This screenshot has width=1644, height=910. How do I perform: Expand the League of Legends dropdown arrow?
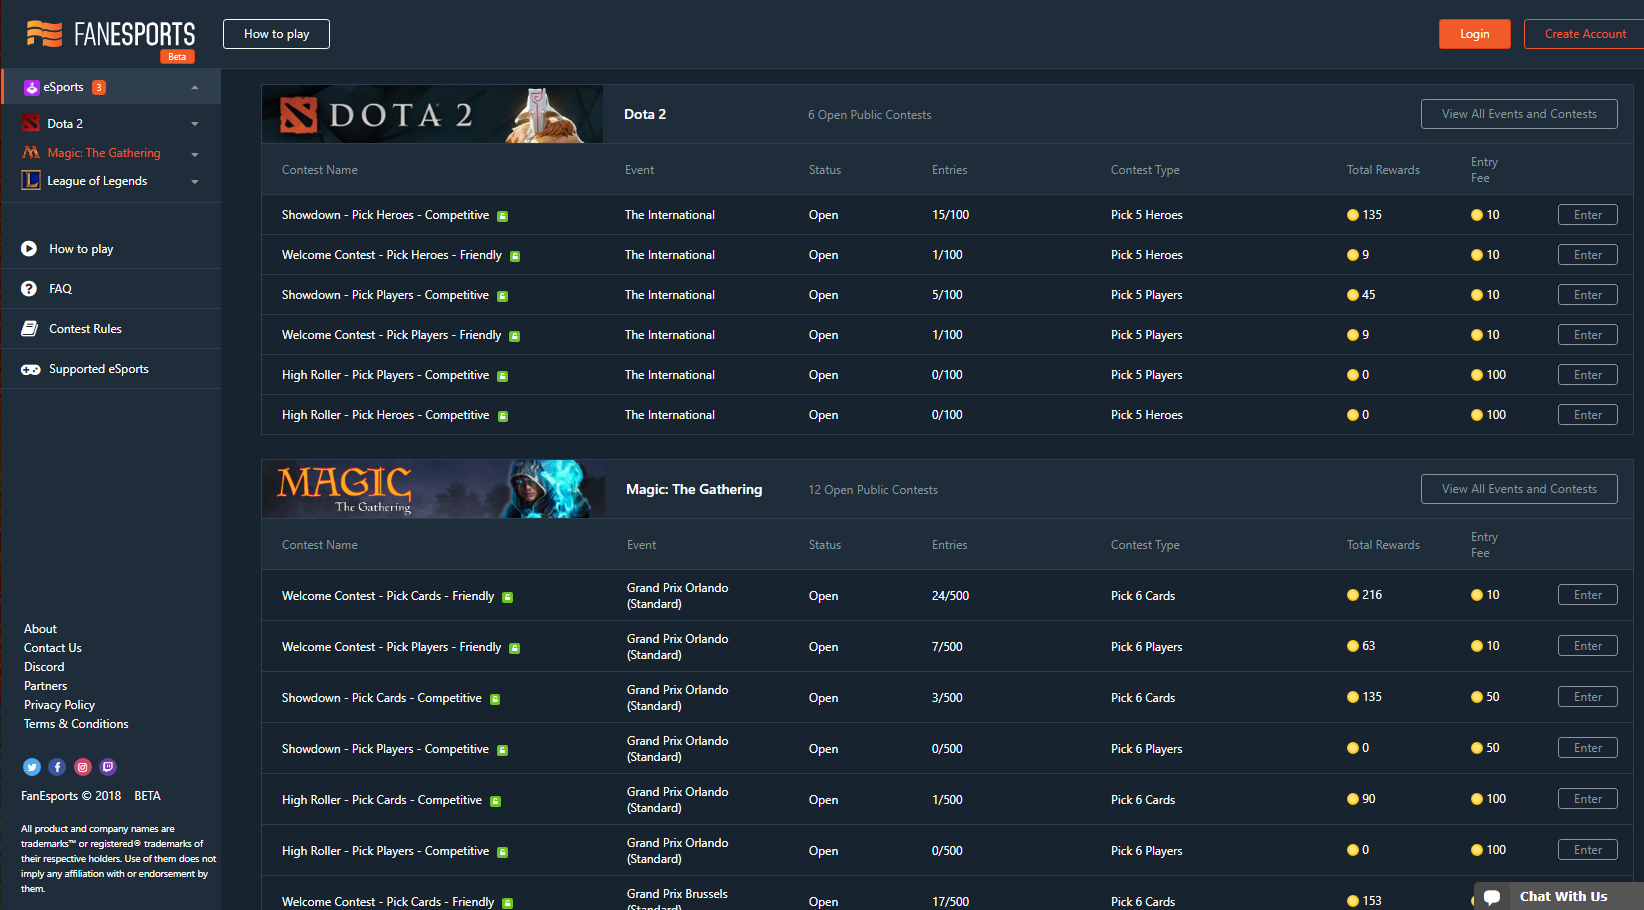point(195,182)
